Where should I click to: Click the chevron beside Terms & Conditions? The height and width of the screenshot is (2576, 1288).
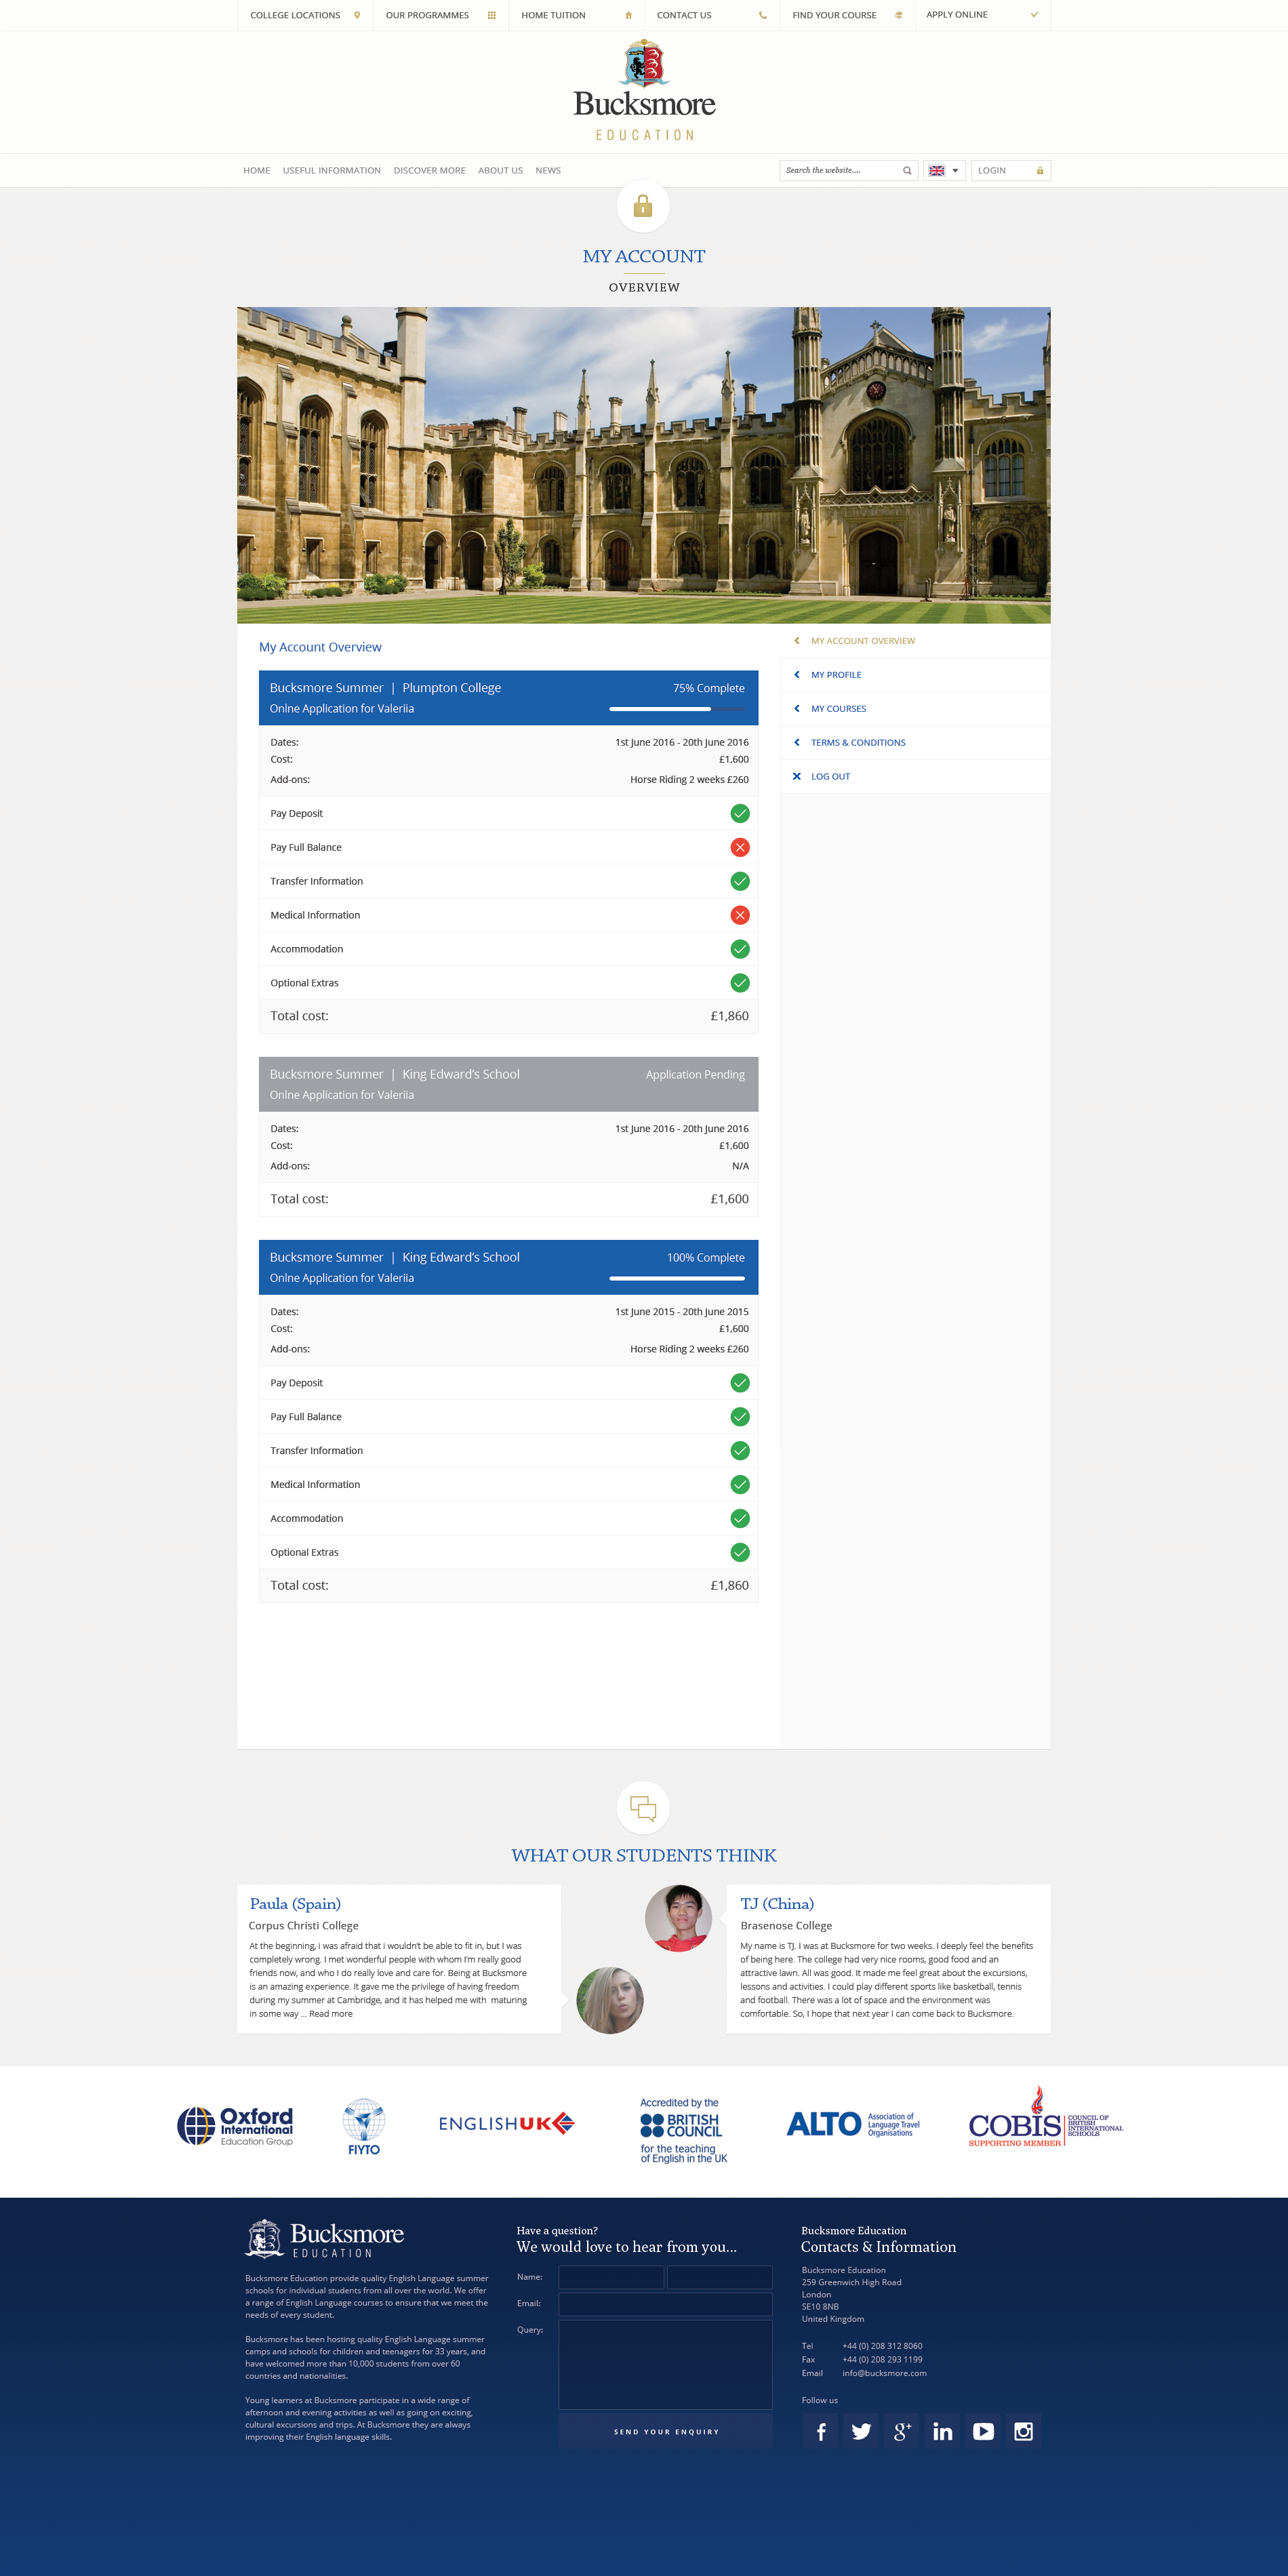(797, 742)
